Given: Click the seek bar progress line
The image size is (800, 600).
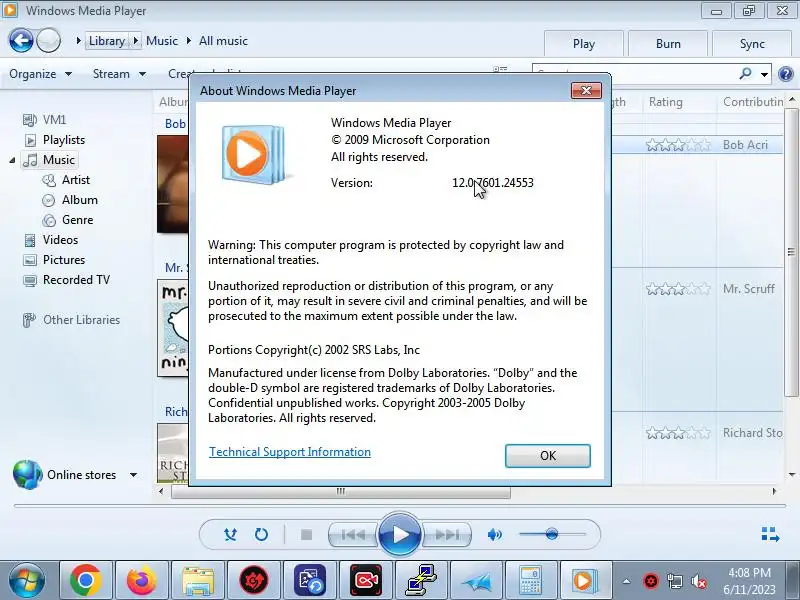Looking at the screenshot, I should click(400, 506).
